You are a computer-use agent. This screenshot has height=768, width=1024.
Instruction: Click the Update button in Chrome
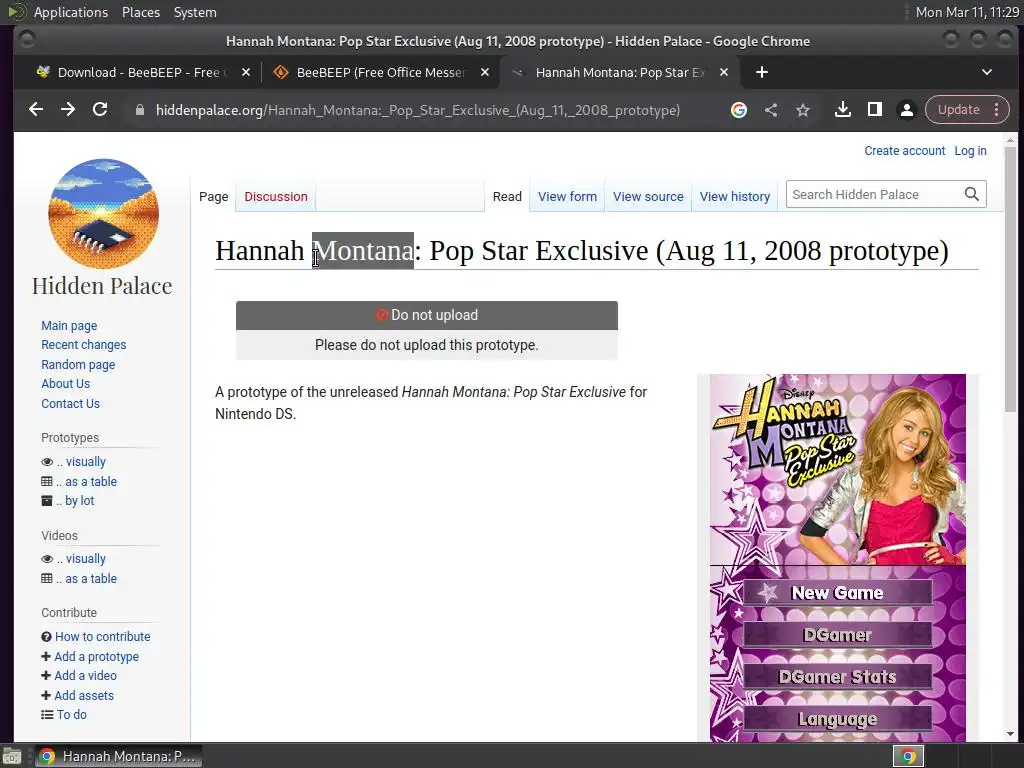(x=959, y=110)
